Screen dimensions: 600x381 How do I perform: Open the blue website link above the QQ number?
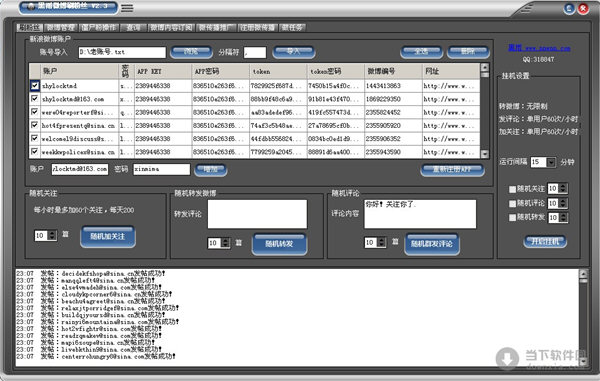(x=539, y=48)
